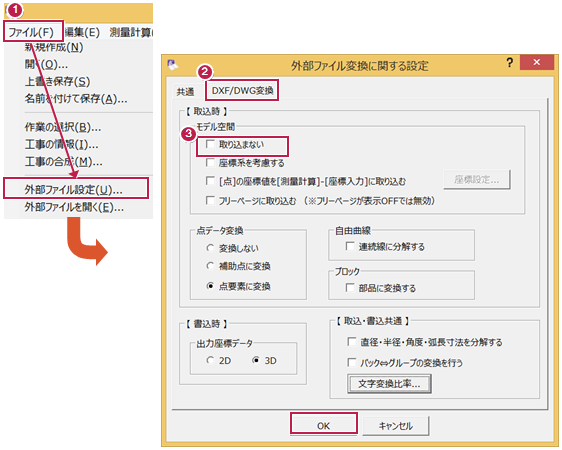
Task: Select 変換しない radio button
Action: [210, 248]
